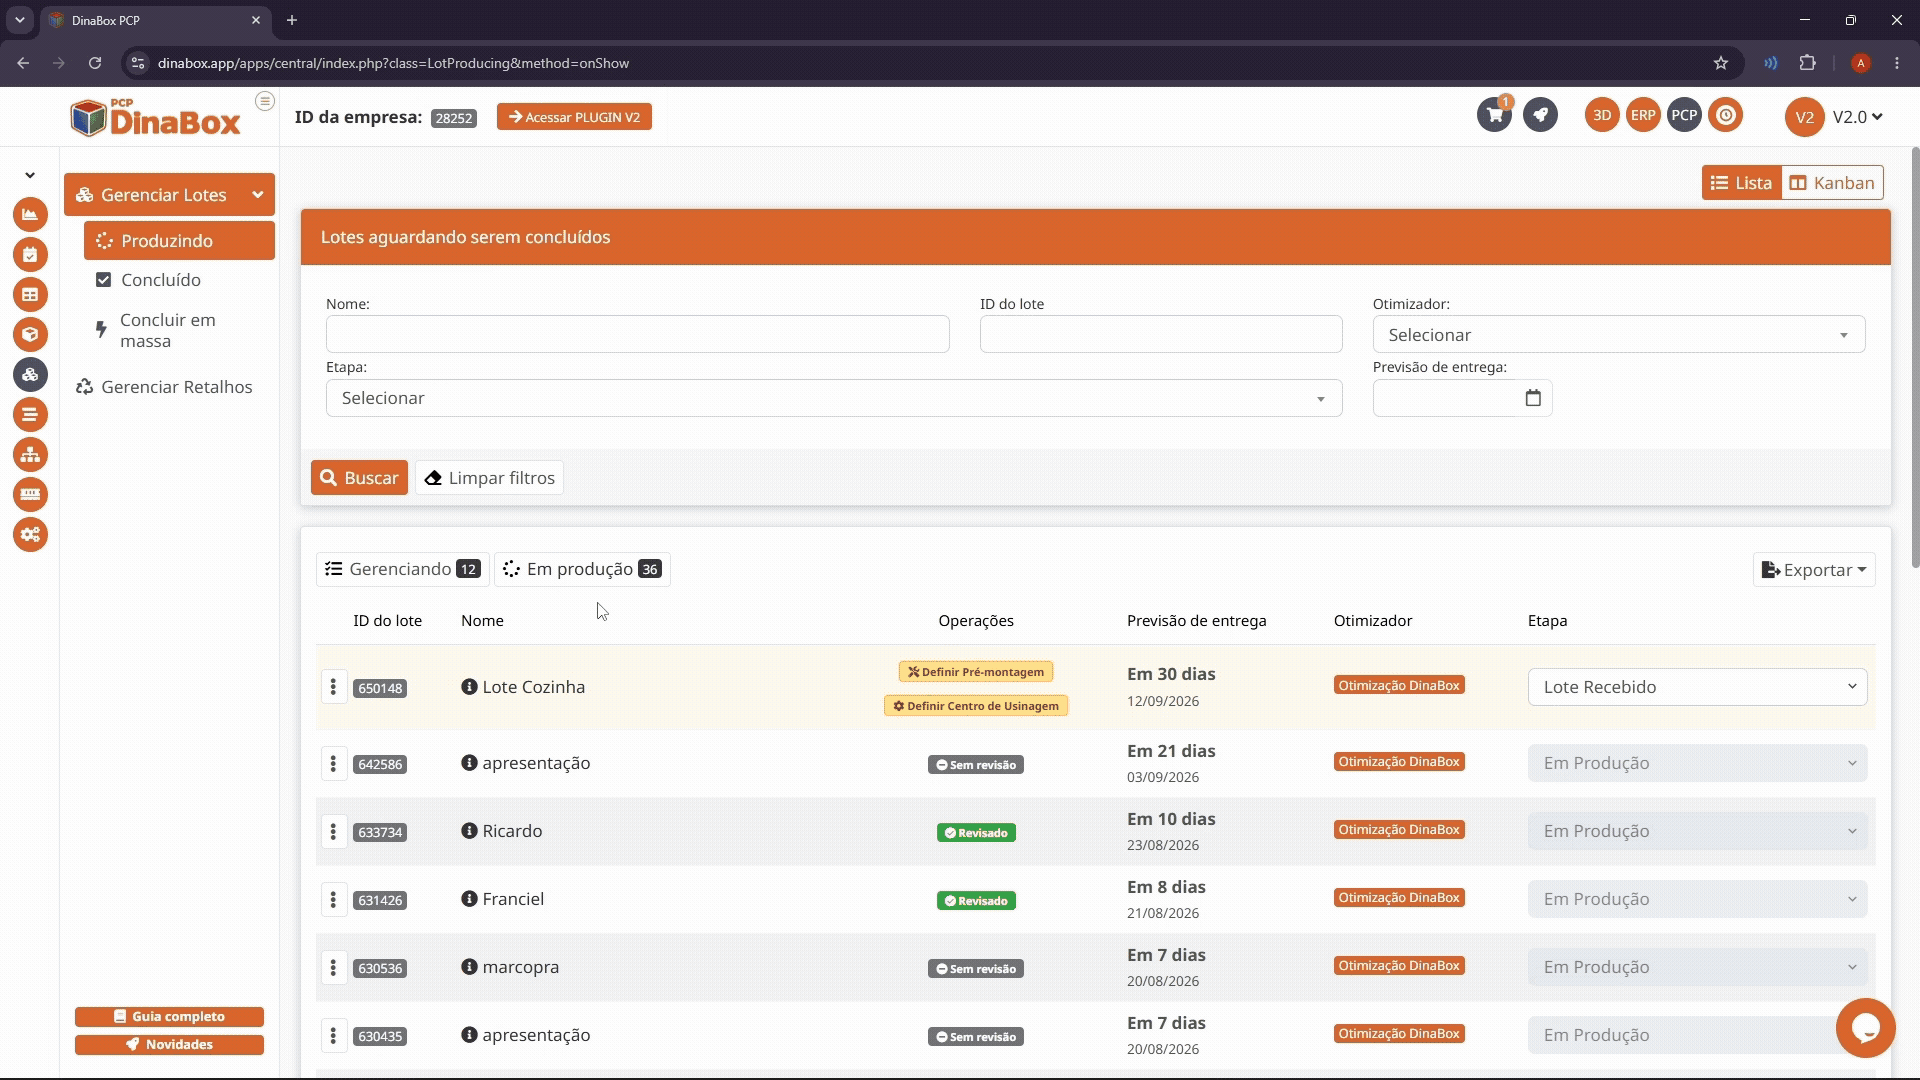
Task: Open the dashboard chart sidebar icon
Action: pyautogui.click(x=30, y=214)
